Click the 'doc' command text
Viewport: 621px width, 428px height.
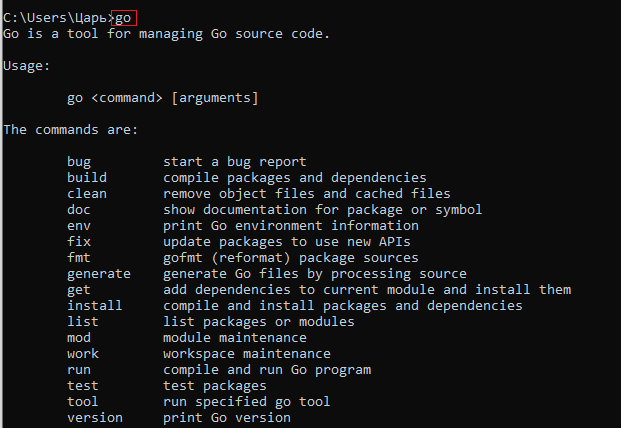click(79, 209)
